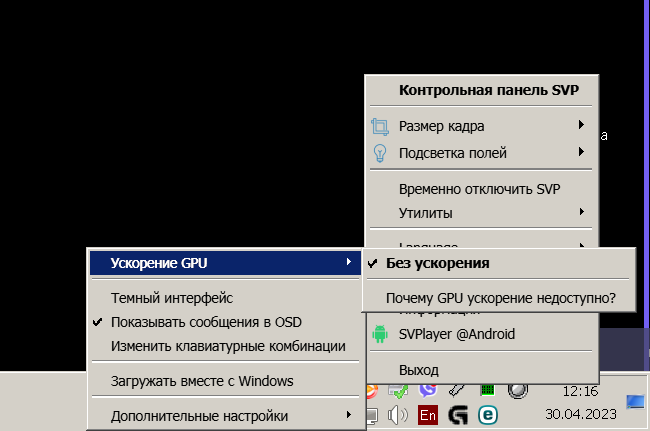
Task: Click the speaker volume tray icon
Action: coord(398,414)
